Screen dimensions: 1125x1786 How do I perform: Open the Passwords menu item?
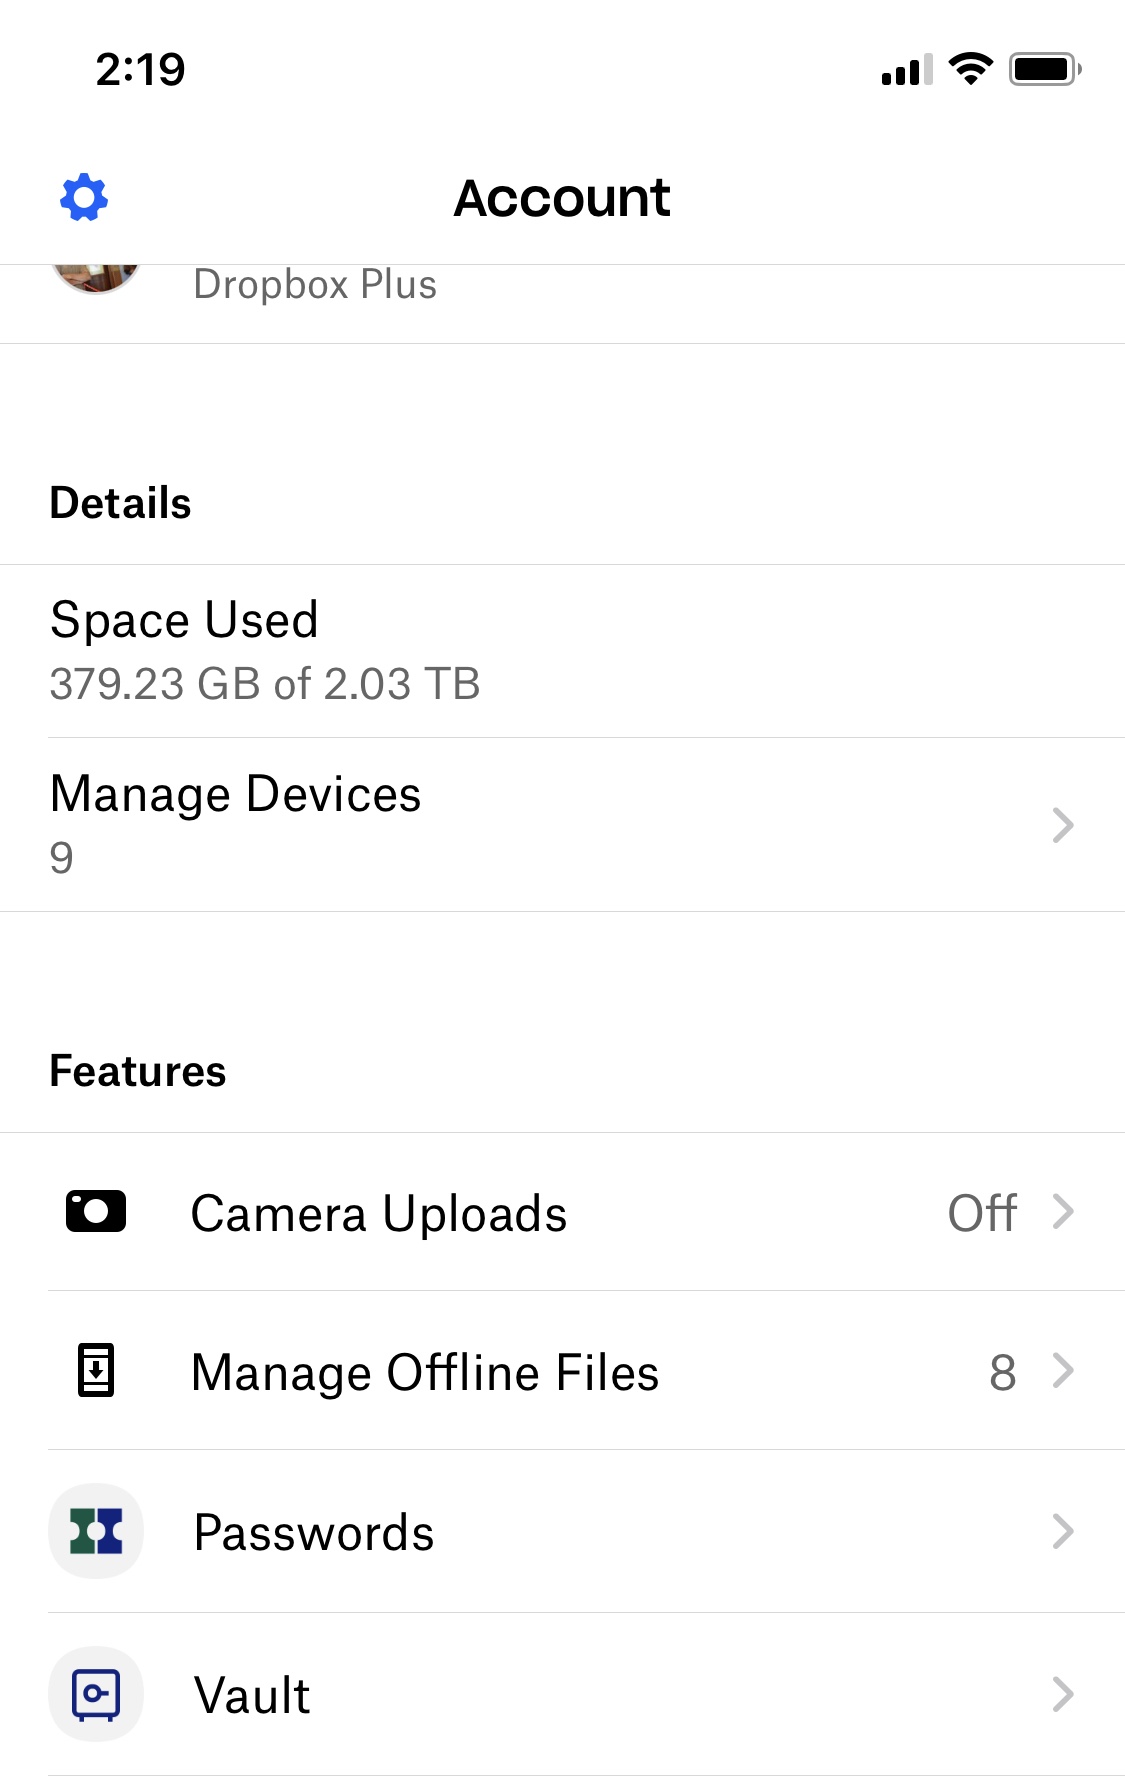(x=314, y=1532)
